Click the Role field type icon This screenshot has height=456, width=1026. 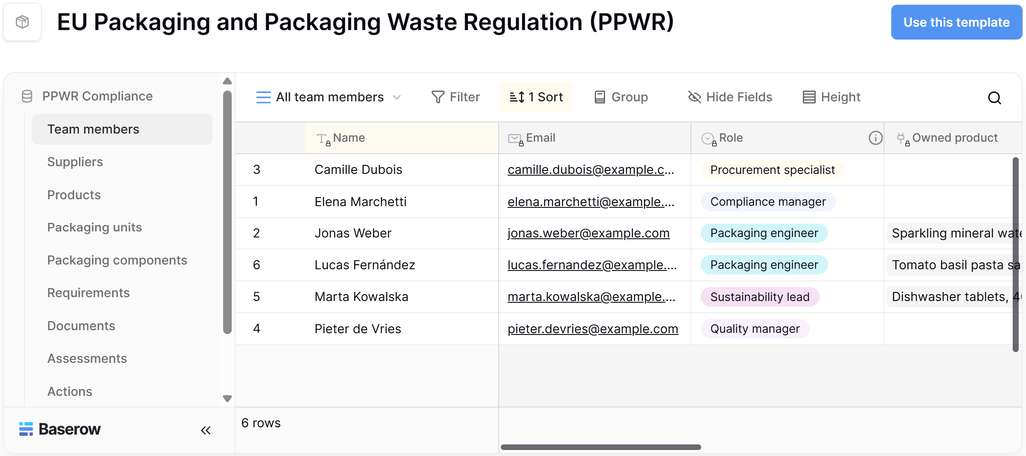(709, 139)
